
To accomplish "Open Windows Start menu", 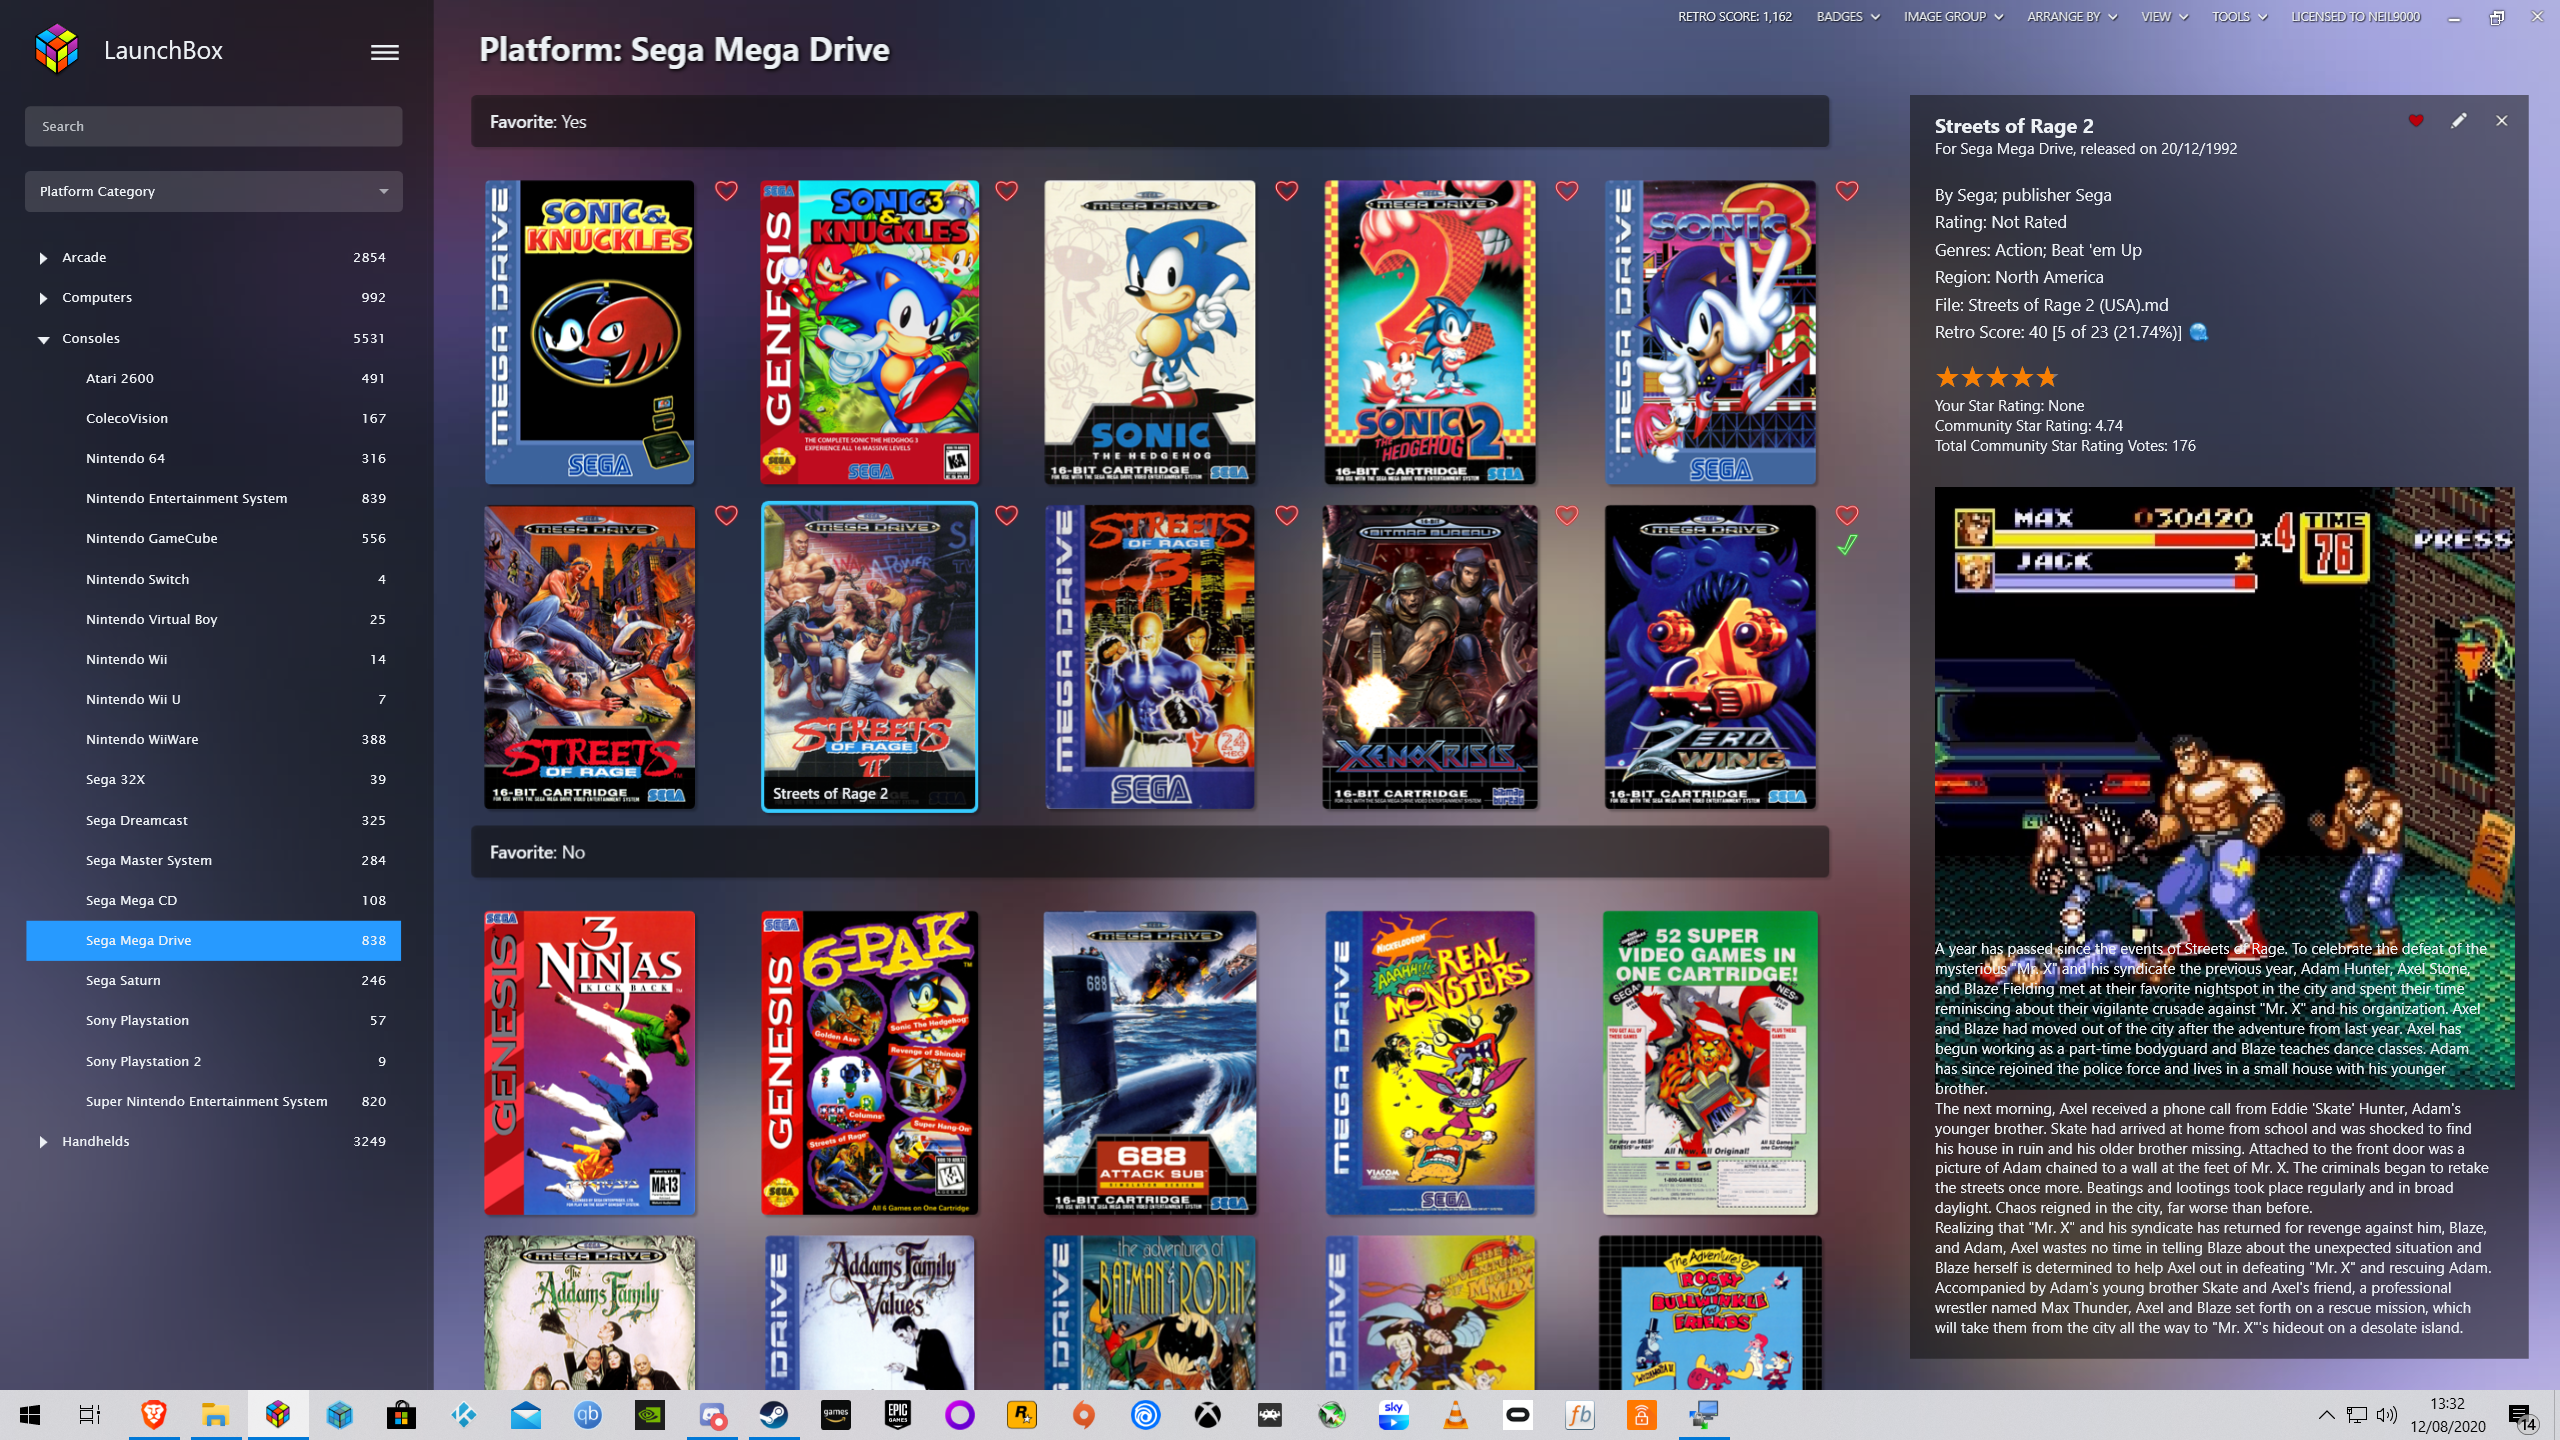I will tap(30, 1415).
